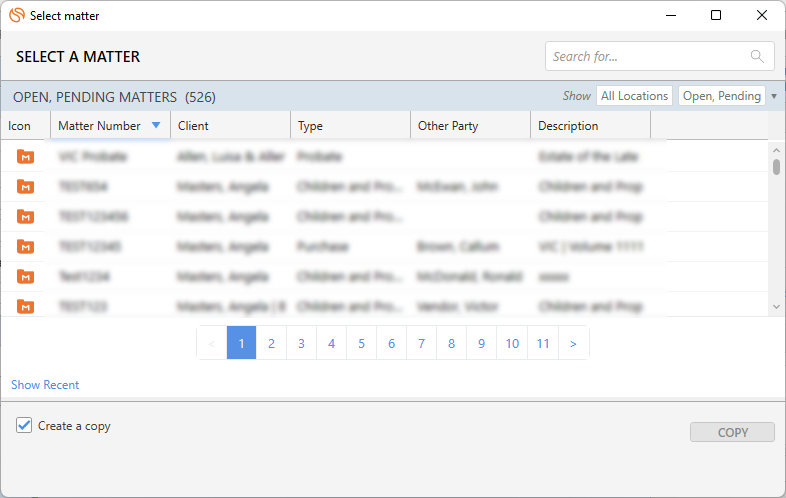Click the Show Recent link

[x=45, y=385]
